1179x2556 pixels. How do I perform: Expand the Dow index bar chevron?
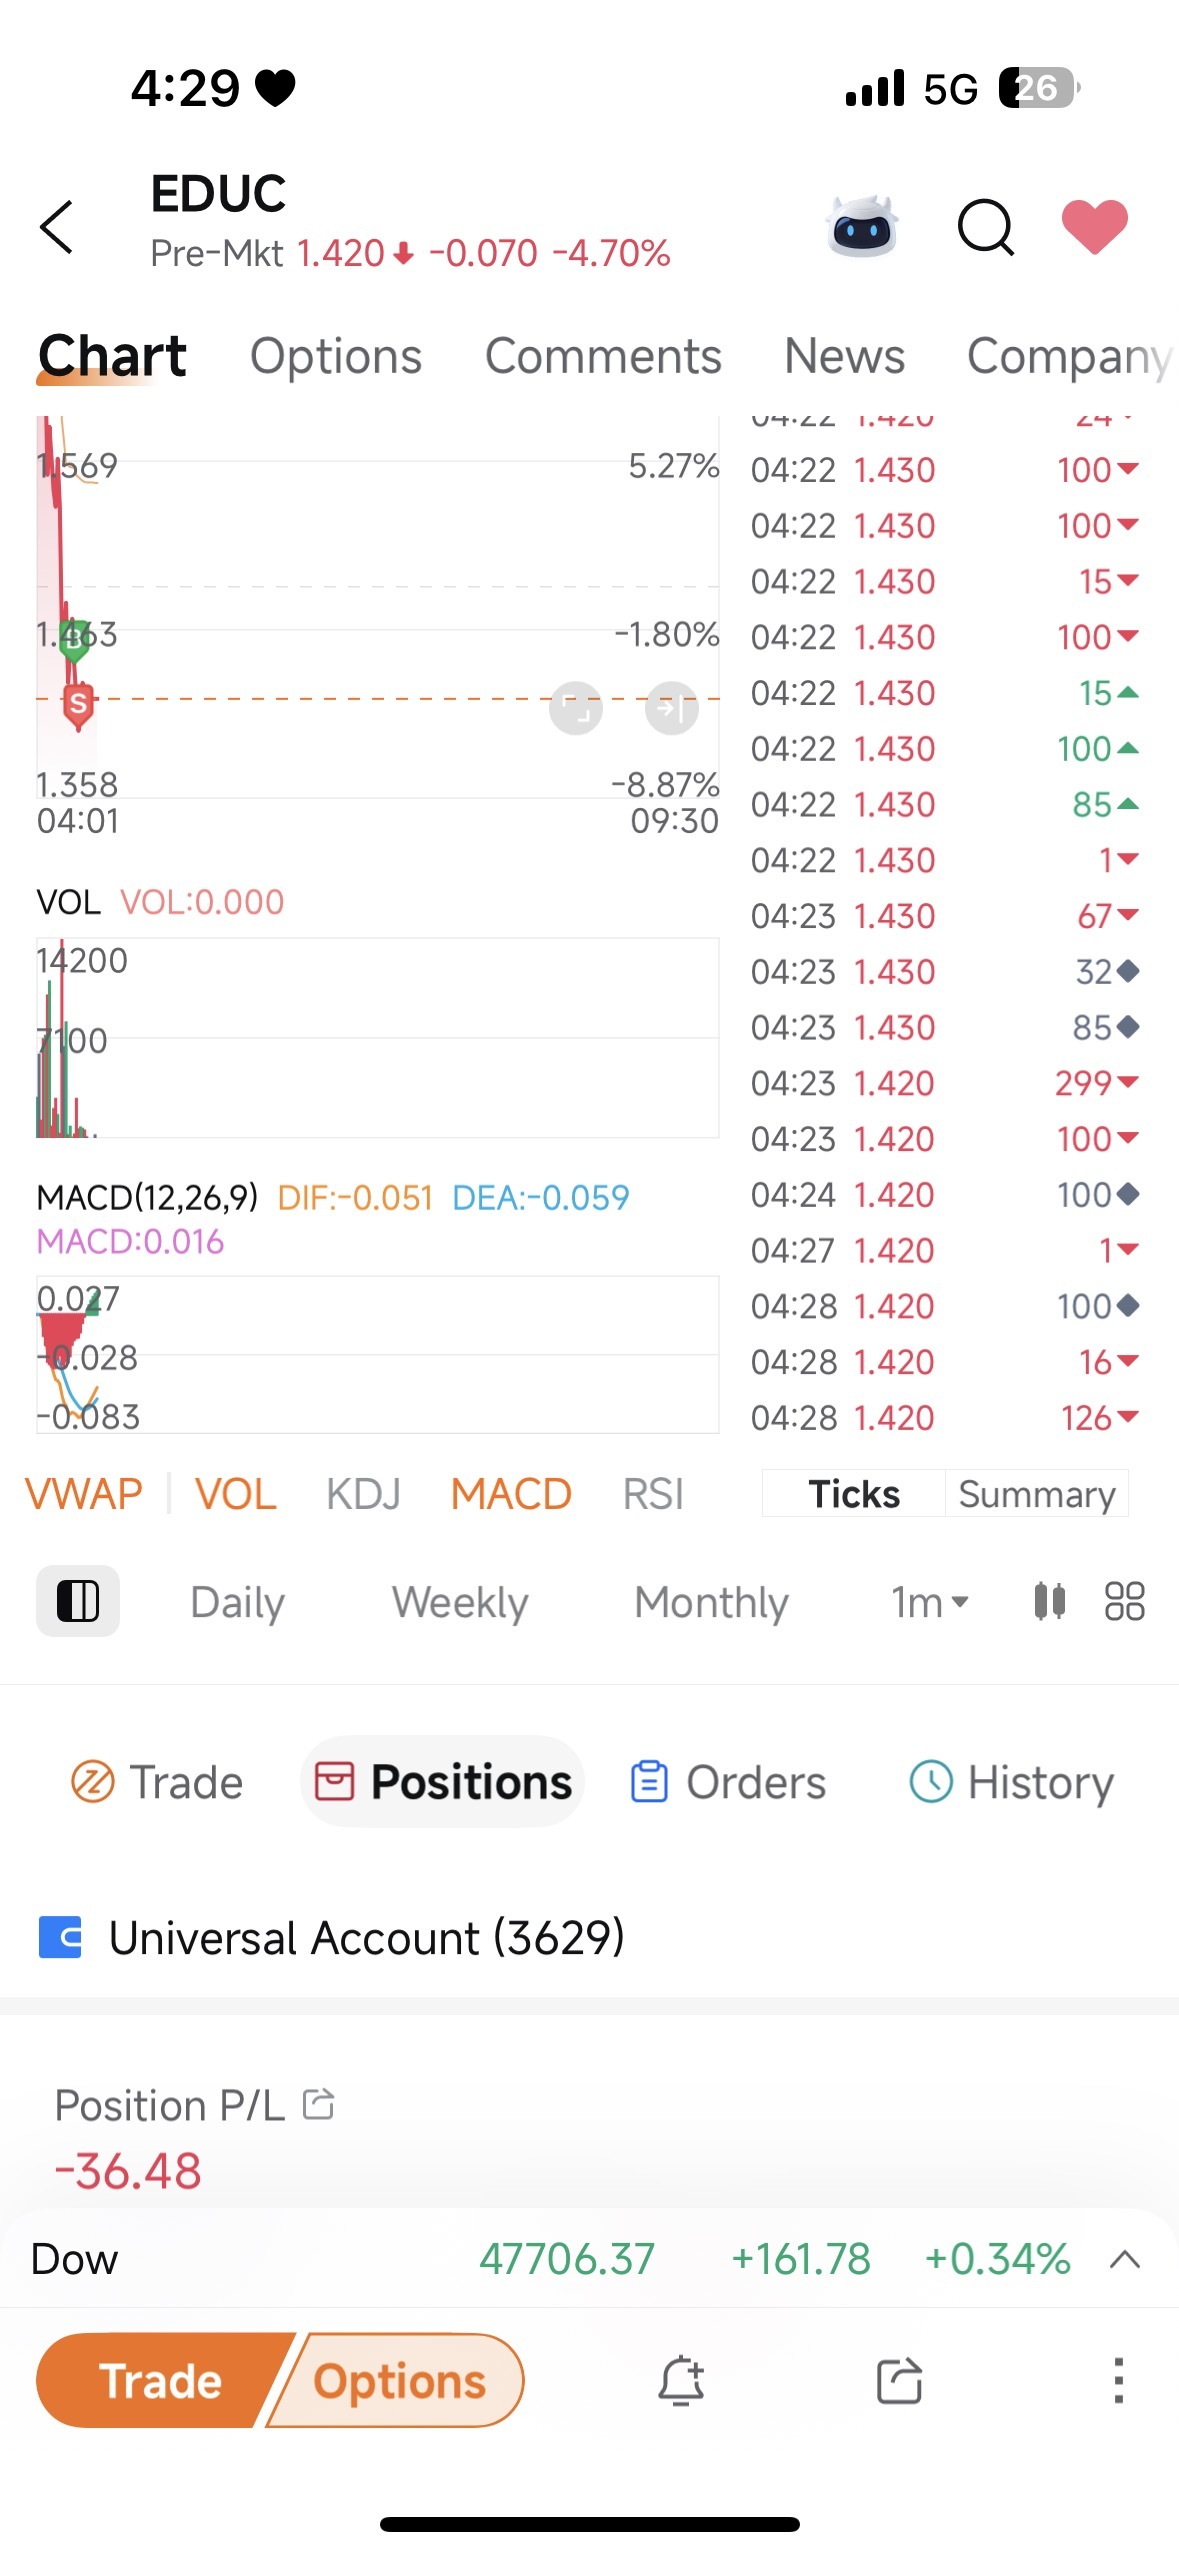point(1125,2260)
